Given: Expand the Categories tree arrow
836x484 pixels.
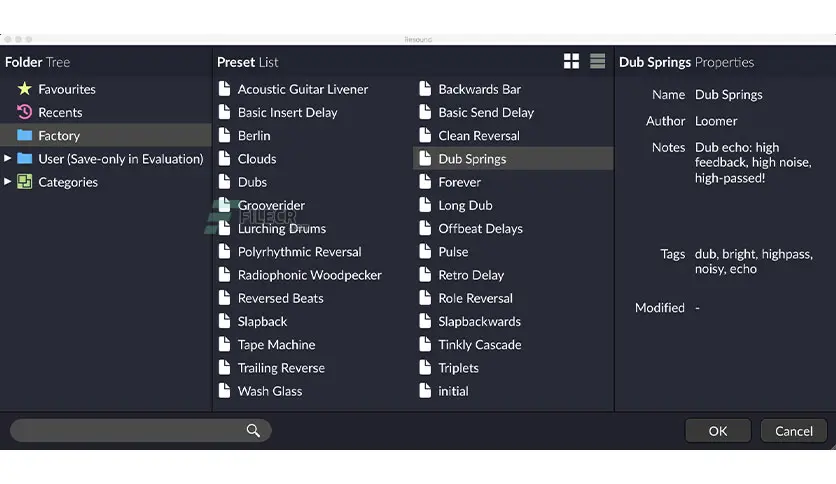Looking at the screenshot, I should coord(8,182).
